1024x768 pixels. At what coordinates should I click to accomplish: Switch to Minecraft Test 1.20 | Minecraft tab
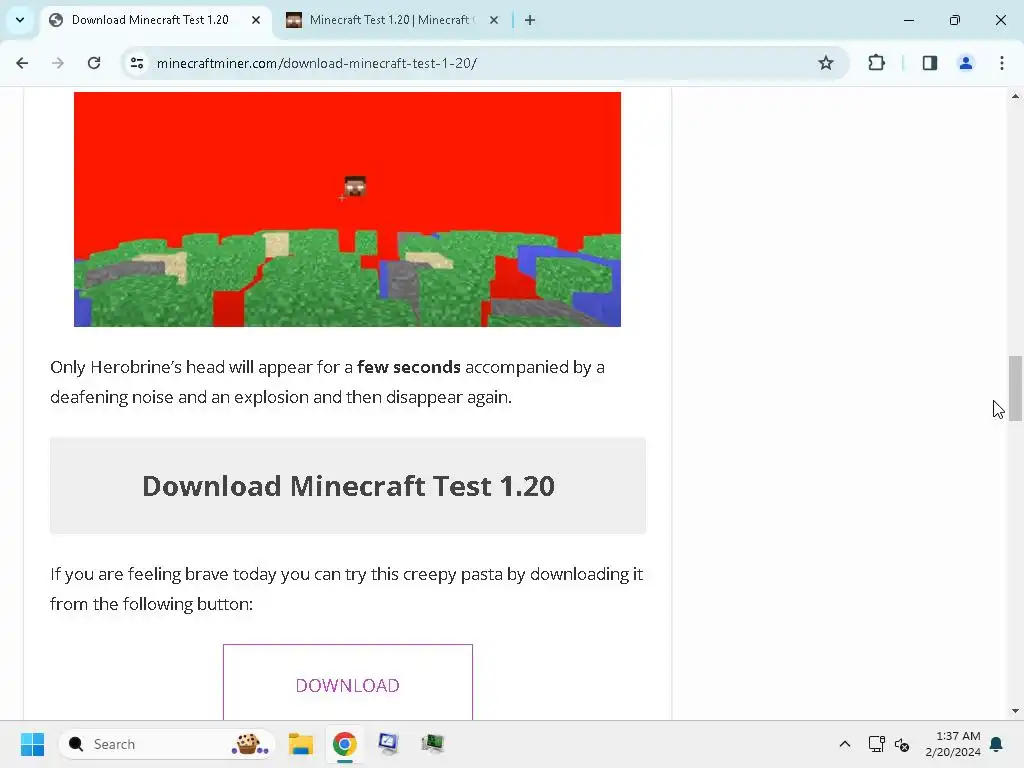tap(391, 20)
